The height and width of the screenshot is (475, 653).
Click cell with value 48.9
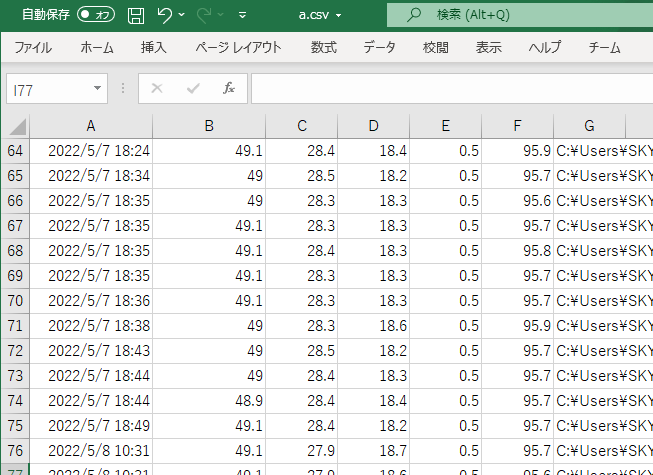point(209,400)
